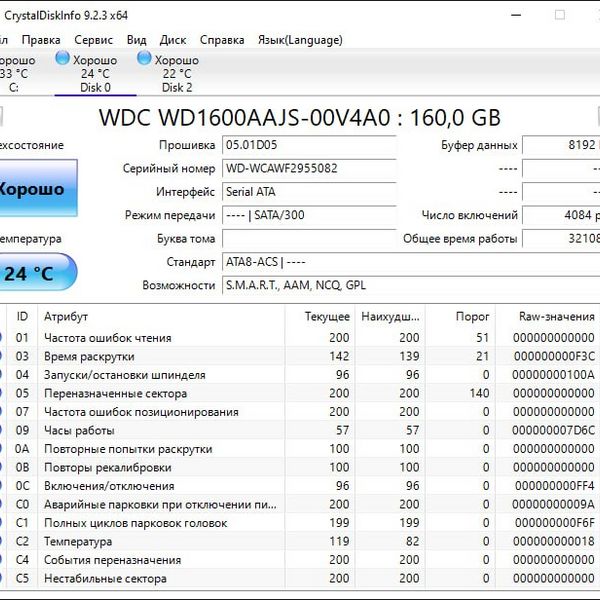Click worst value 82
The width and height of the screenshot is (600, 600).
pyautogui.click(x=412, y=541)
